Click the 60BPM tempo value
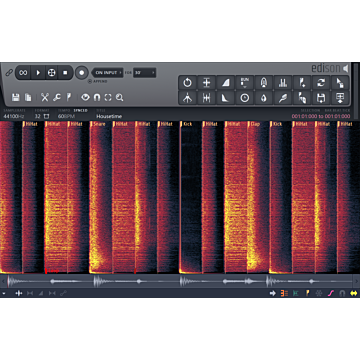Screen dimensions: 360x360 (x=66, y=116)
